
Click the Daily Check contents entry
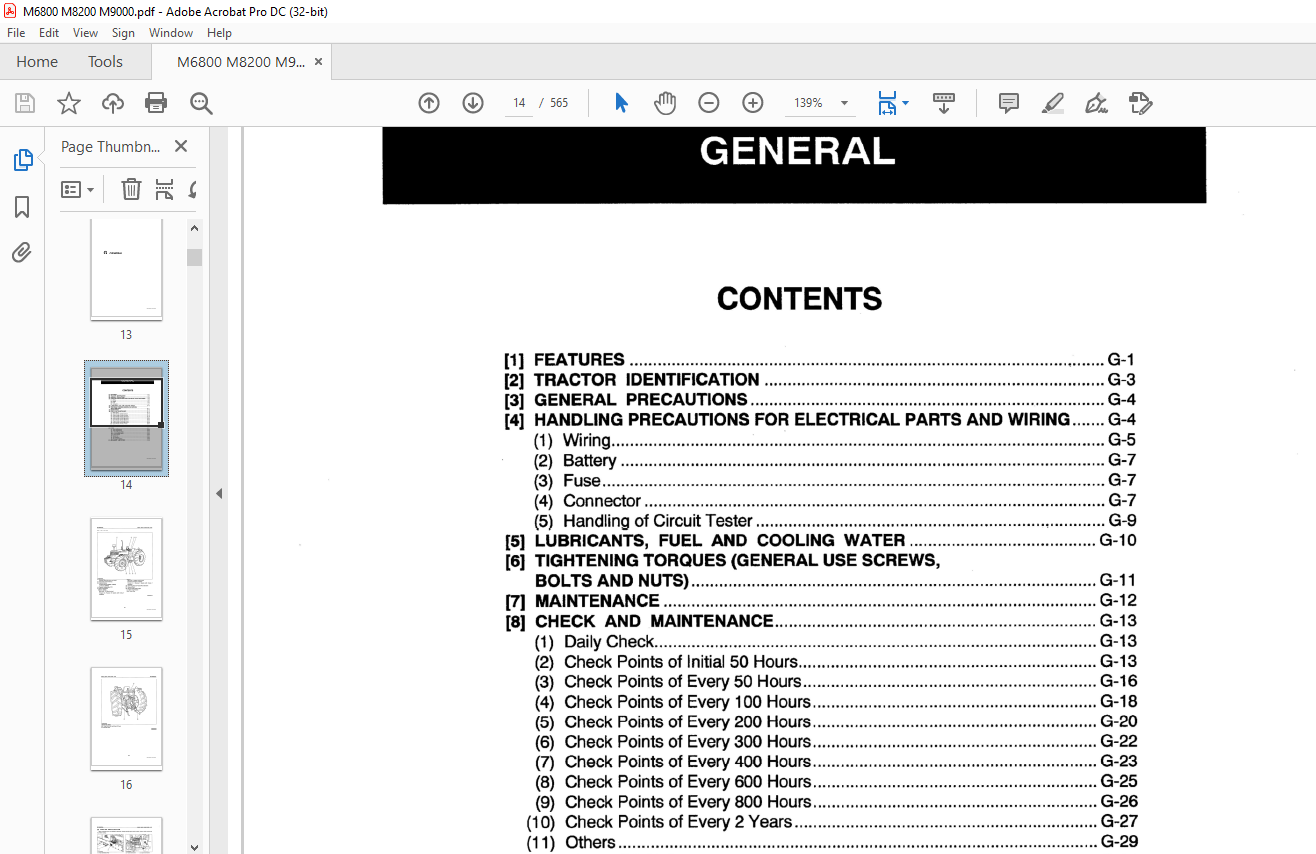pos(835,642)
